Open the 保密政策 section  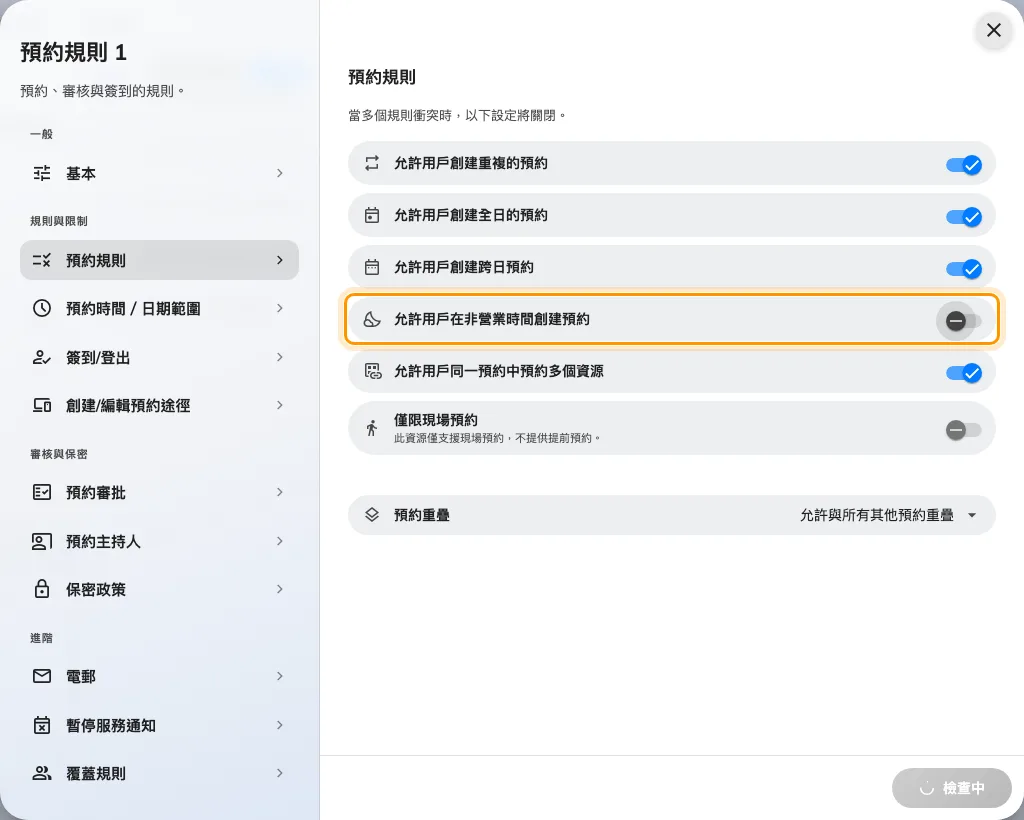pos(159,589)
